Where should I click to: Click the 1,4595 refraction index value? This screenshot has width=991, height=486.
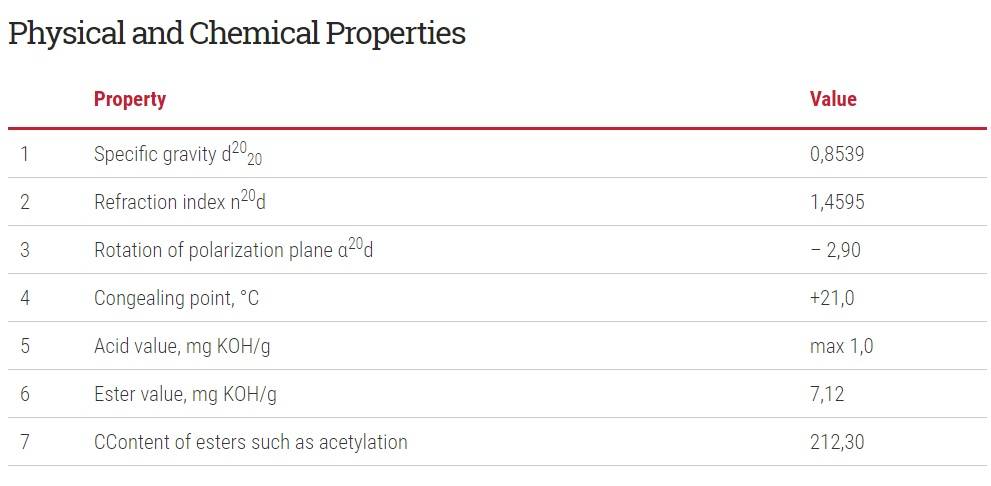[x=837, y=202]
